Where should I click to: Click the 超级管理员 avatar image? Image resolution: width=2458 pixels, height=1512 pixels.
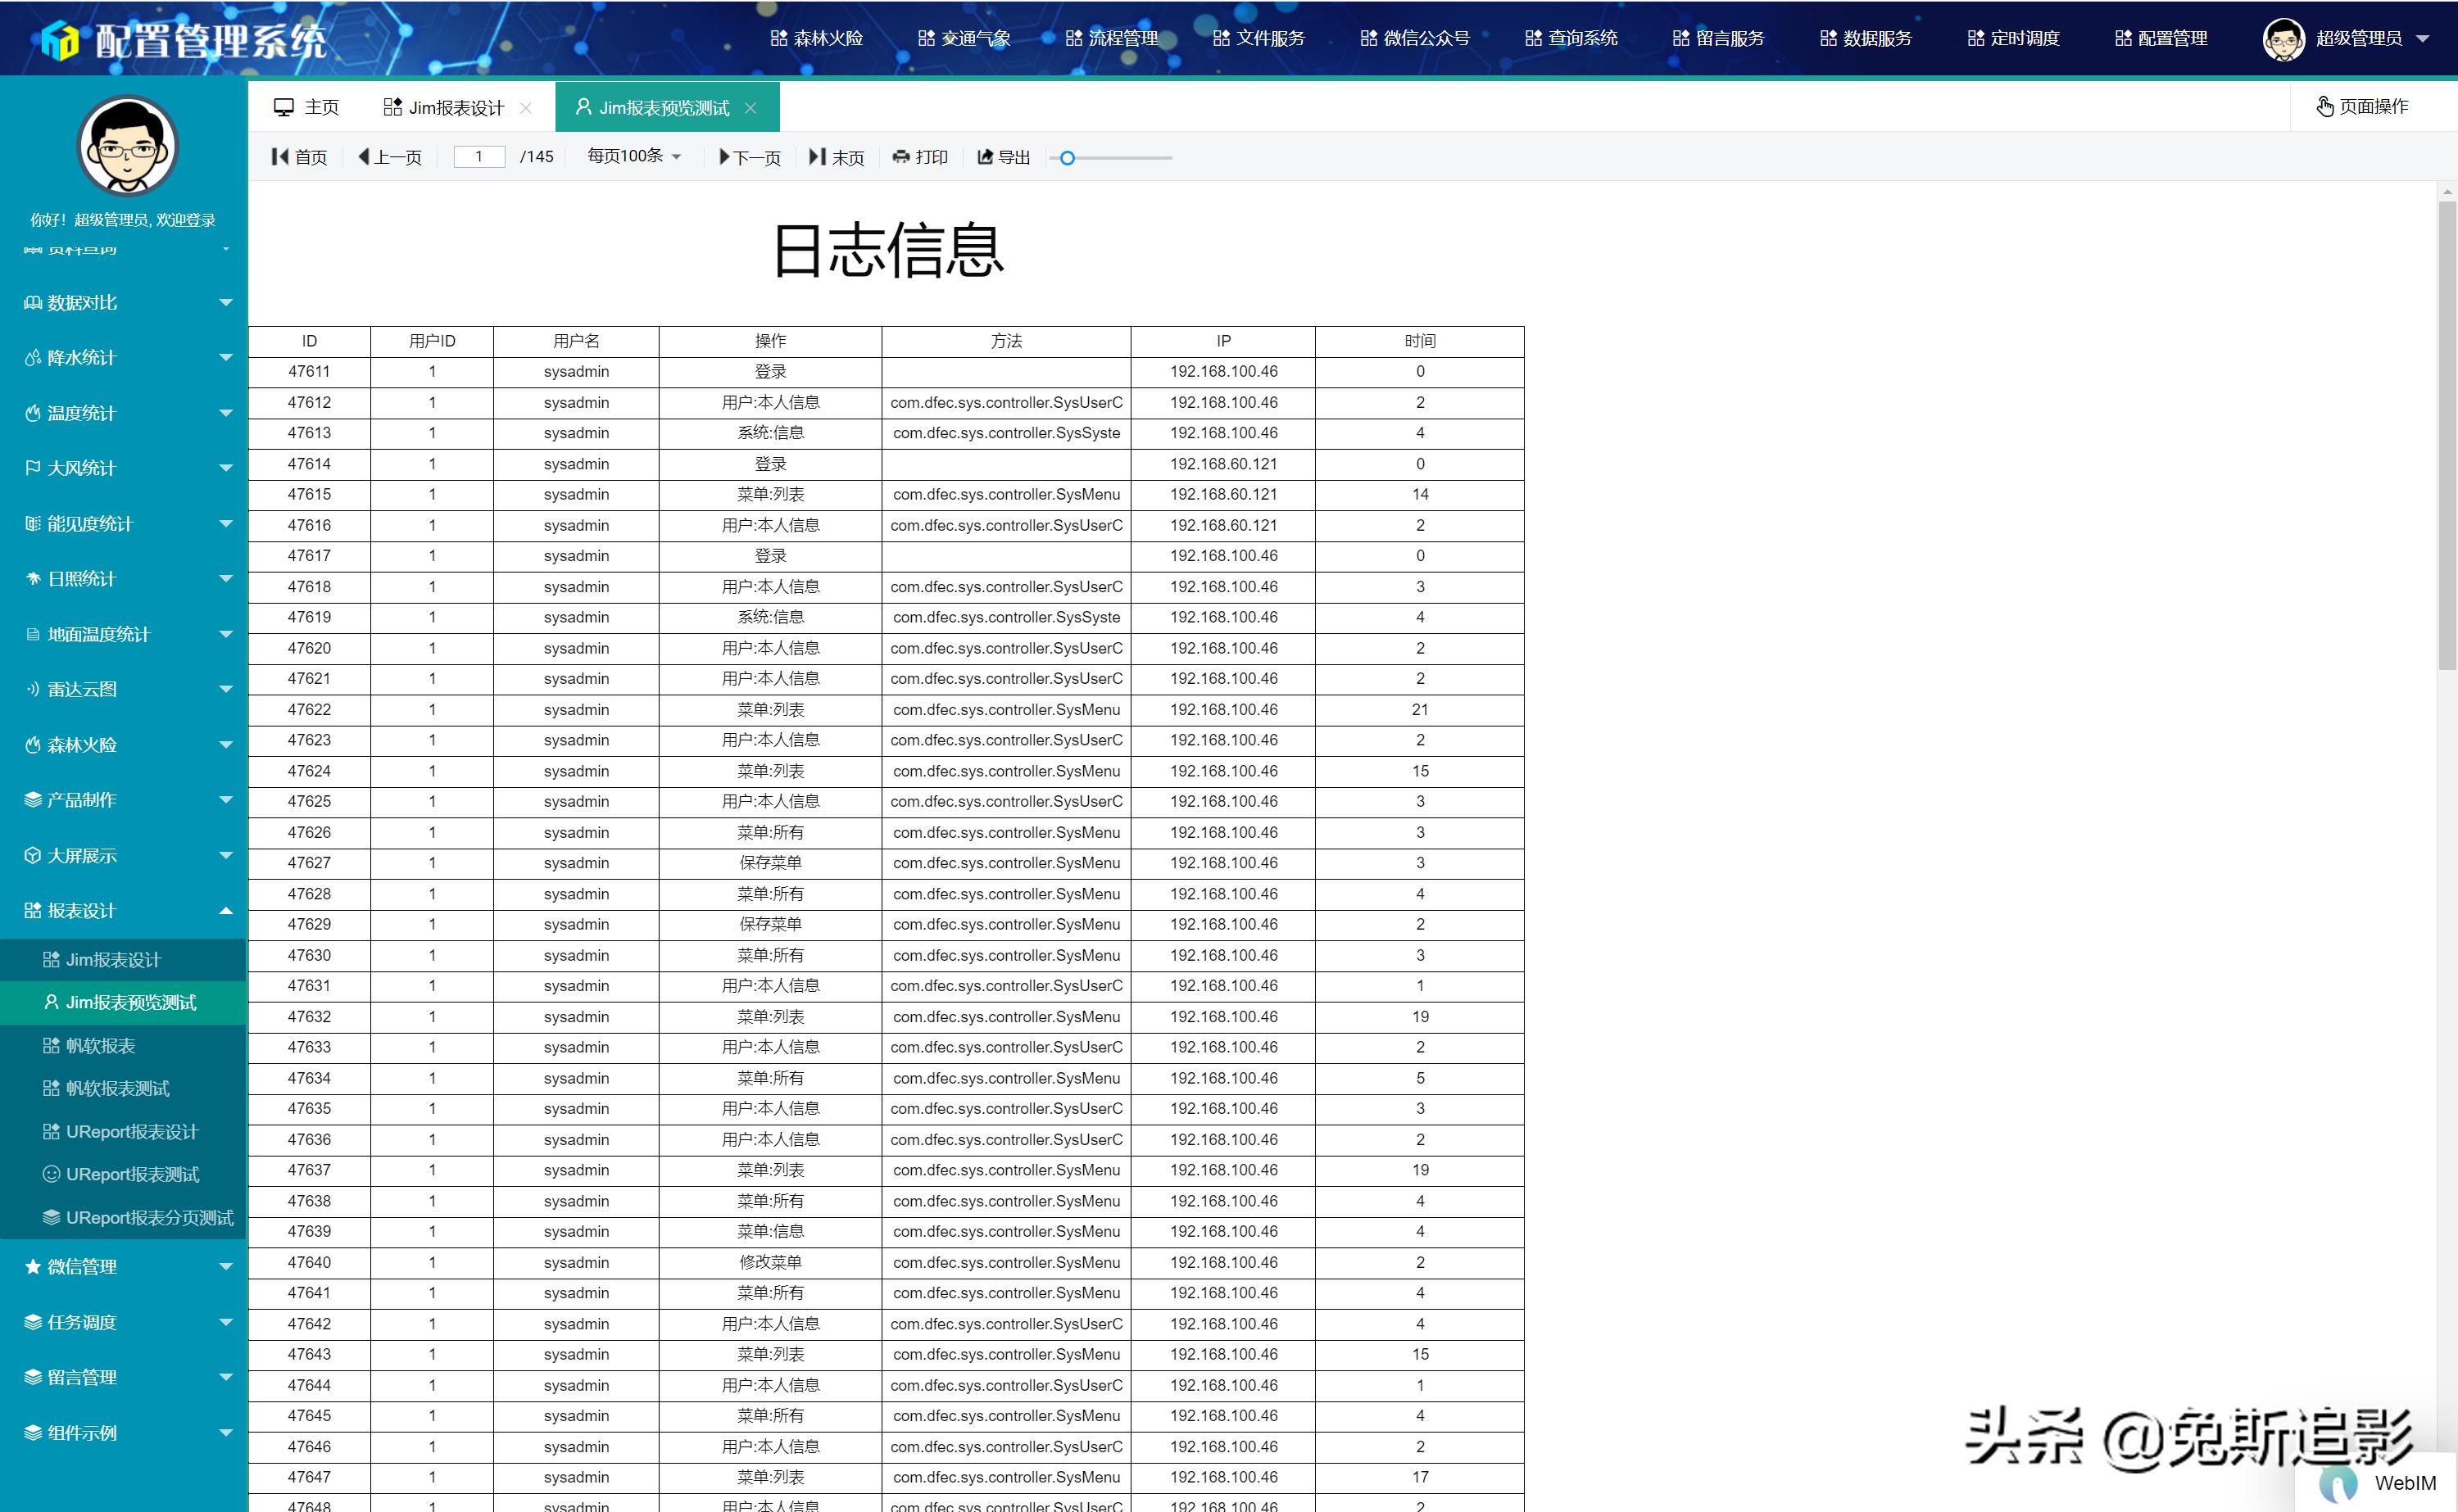tap(2283, 38)
